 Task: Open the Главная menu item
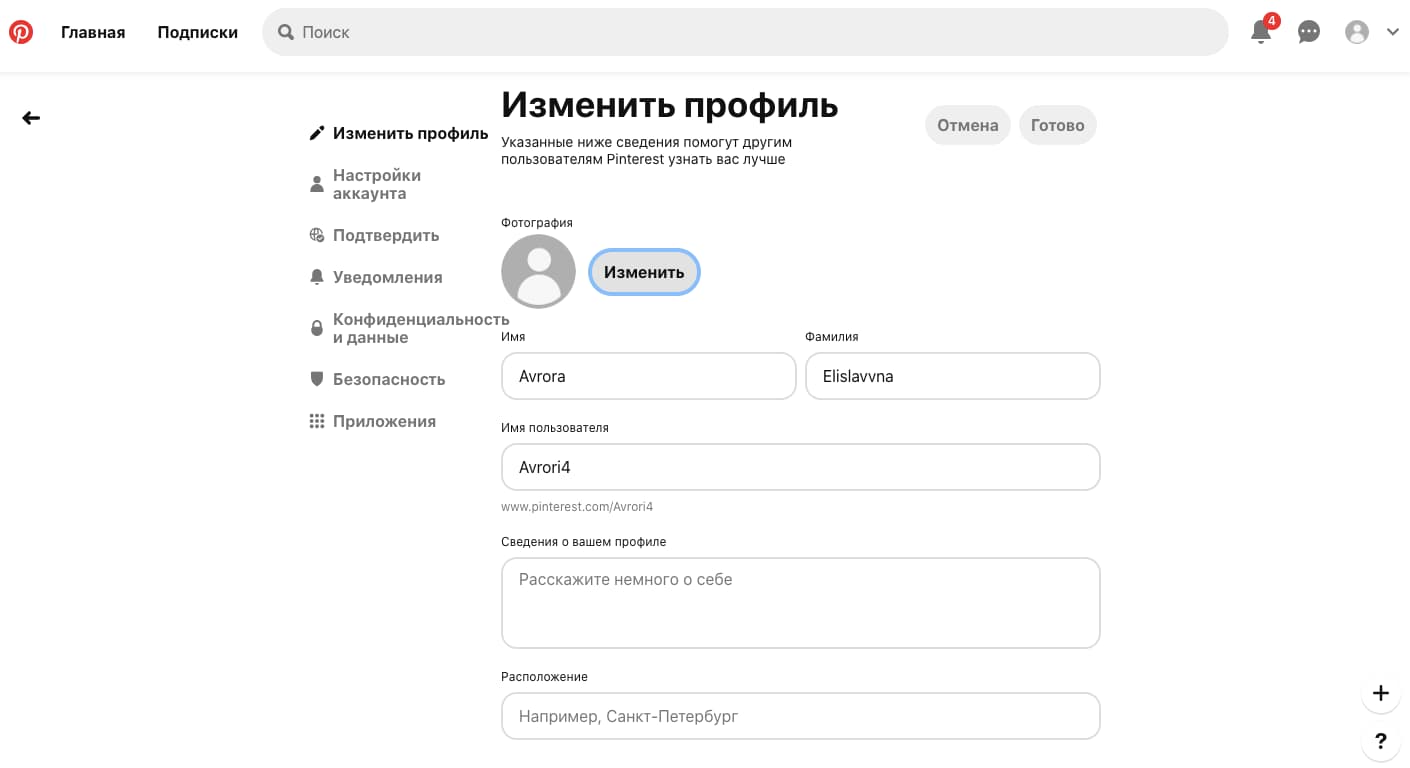point(92,31)
